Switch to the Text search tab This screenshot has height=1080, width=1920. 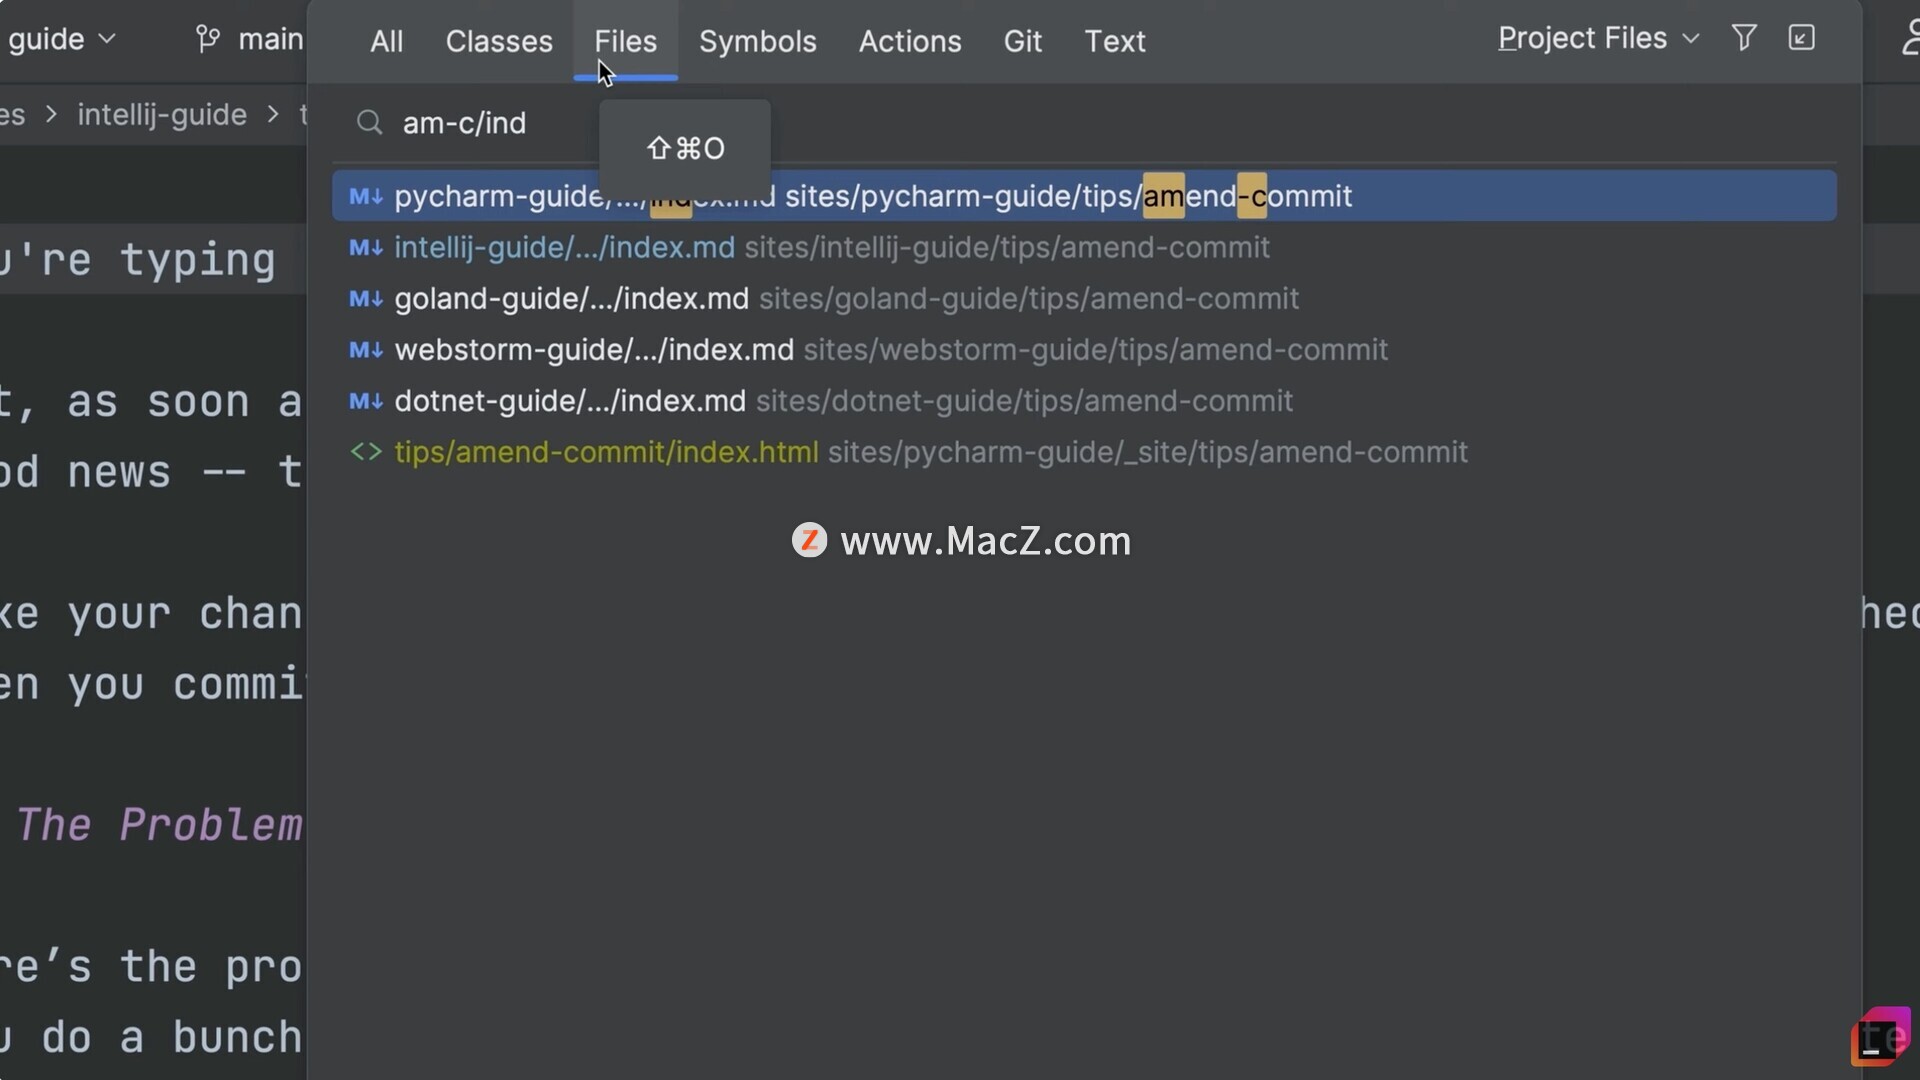pyautogui.click(x=1114, y=41)
